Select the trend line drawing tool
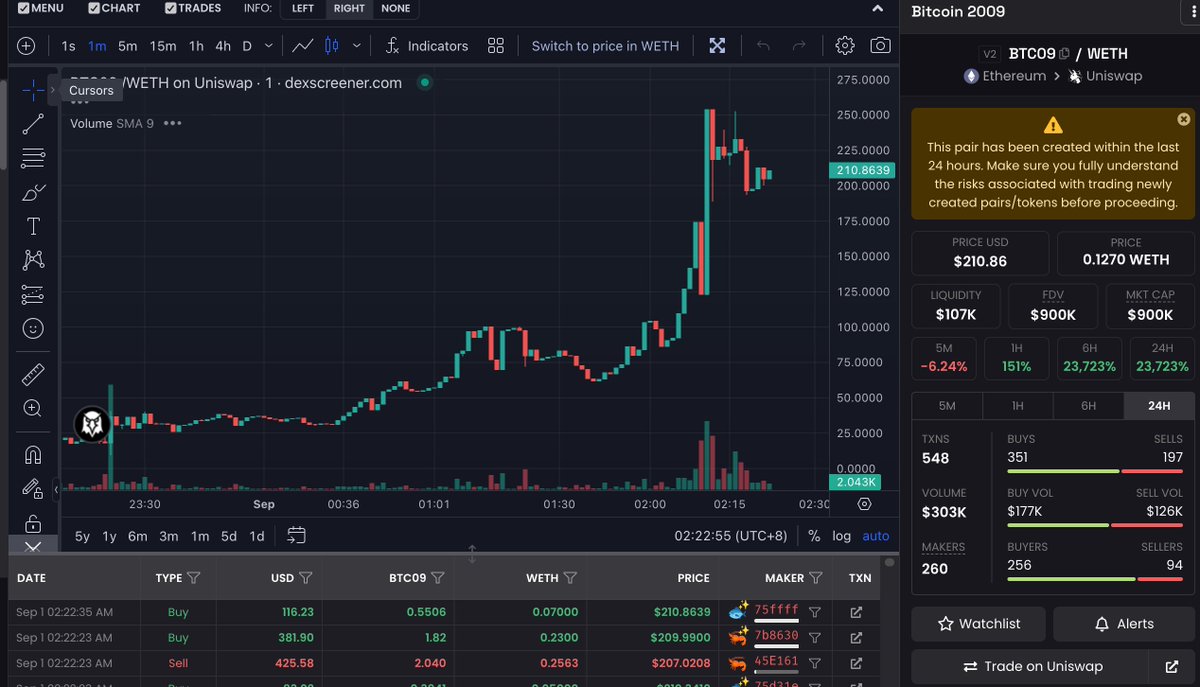The width and height of the screenshot is (1200, 687). (x=32, y=124)
